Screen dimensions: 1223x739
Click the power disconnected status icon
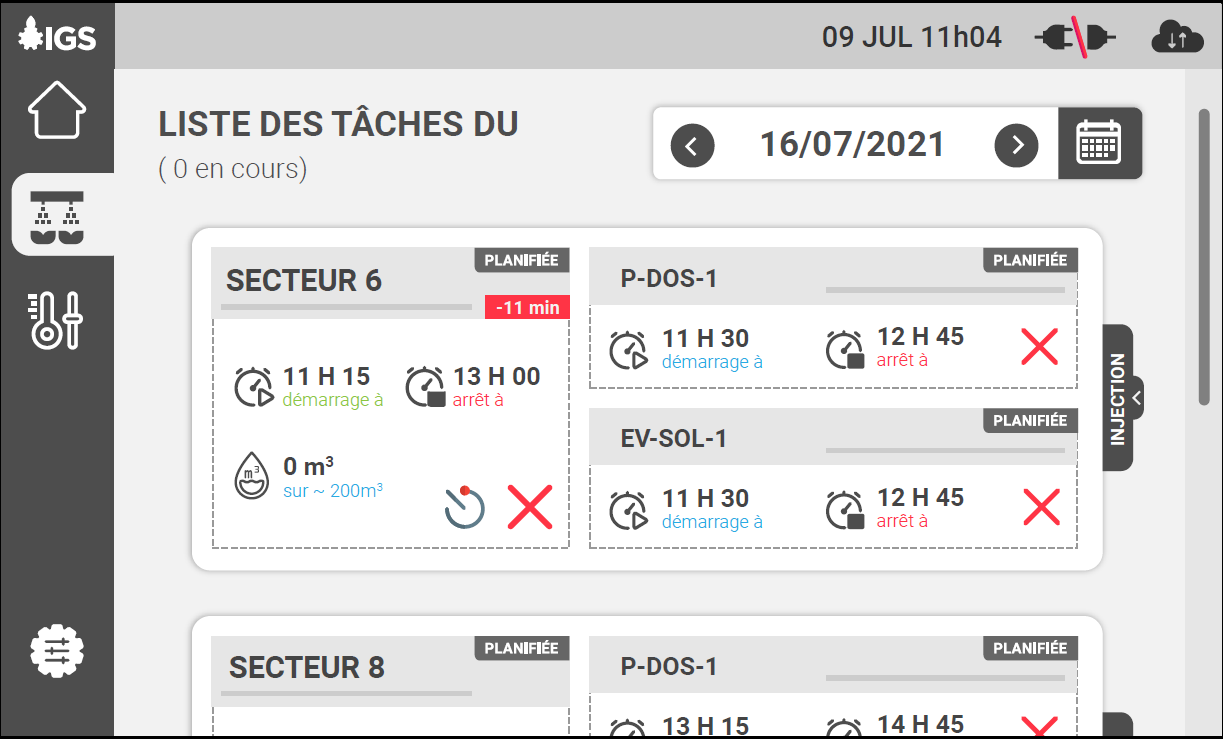pos(1074,38)
